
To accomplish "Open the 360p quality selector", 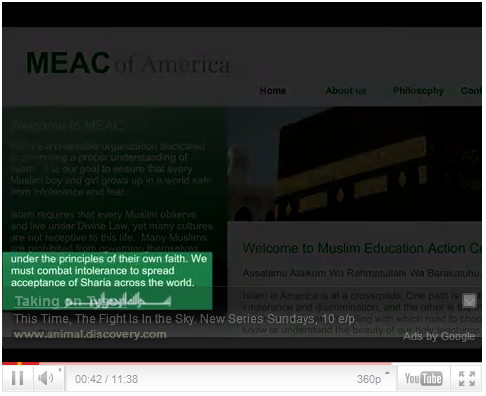I will 369,379.
